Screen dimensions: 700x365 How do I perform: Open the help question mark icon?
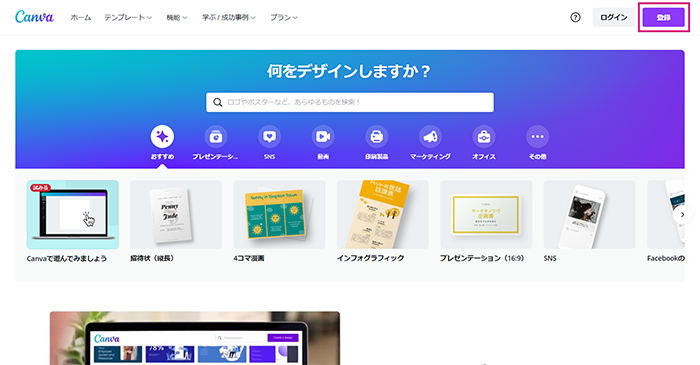pos(575,17)
